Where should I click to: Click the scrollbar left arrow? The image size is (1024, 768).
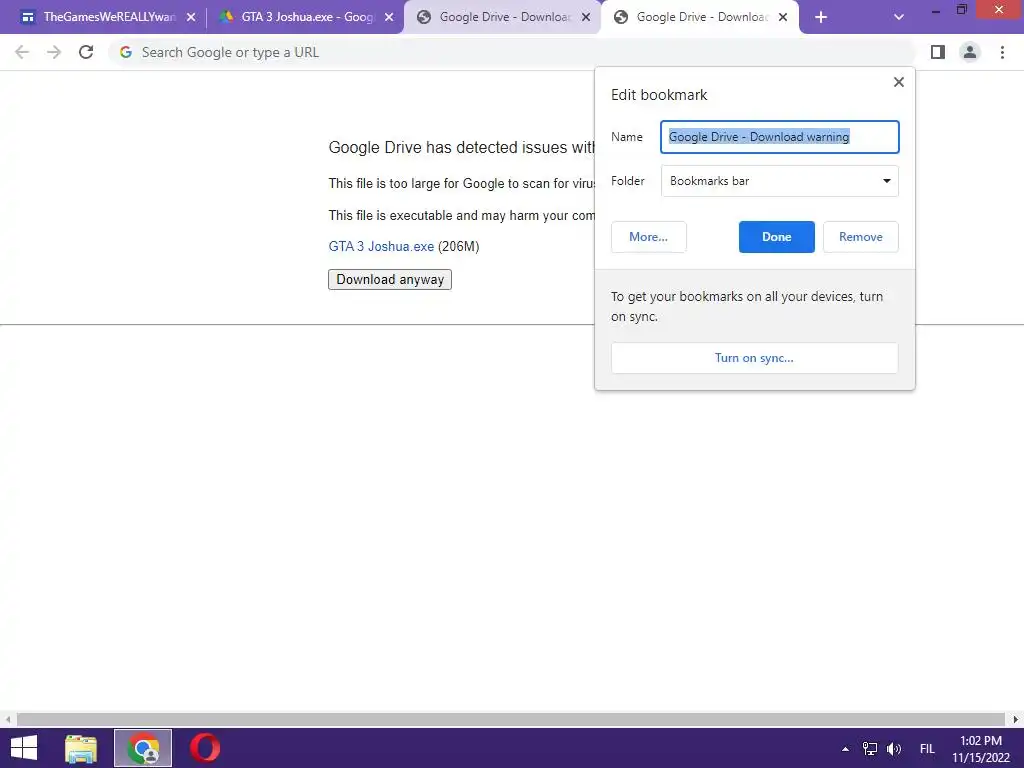tap(8, 720)
